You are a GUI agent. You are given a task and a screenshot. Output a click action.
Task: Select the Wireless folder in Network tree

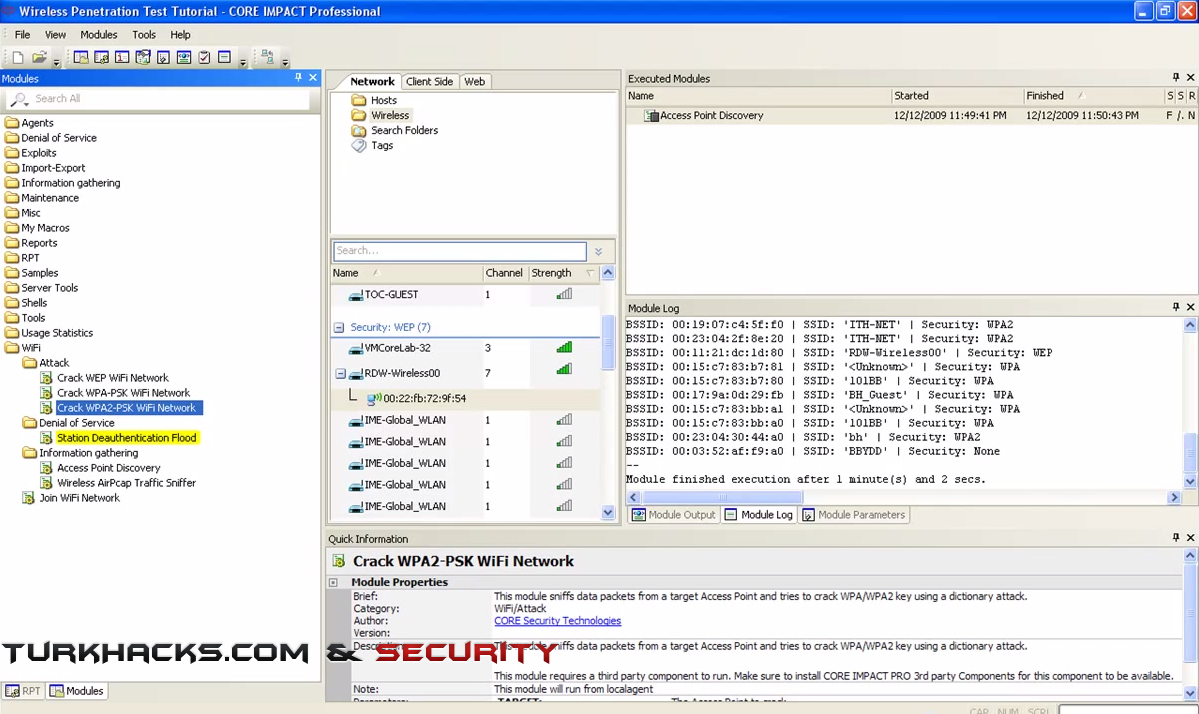390,115
